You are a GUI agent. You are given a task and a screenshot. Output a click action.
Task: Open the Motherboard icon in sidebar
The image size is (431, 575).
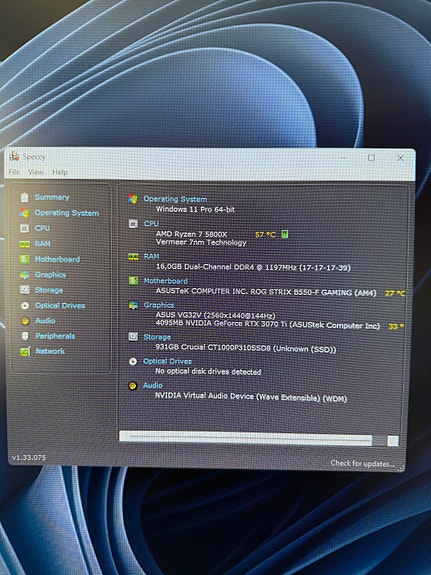point(25,259)
